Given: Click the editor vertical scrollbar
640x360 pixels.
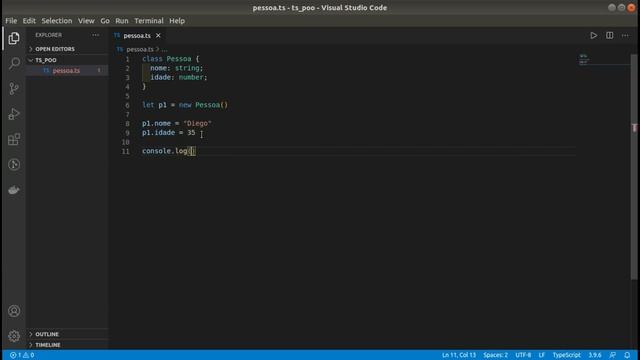Looking at the screenshot, I should (634, 167).
